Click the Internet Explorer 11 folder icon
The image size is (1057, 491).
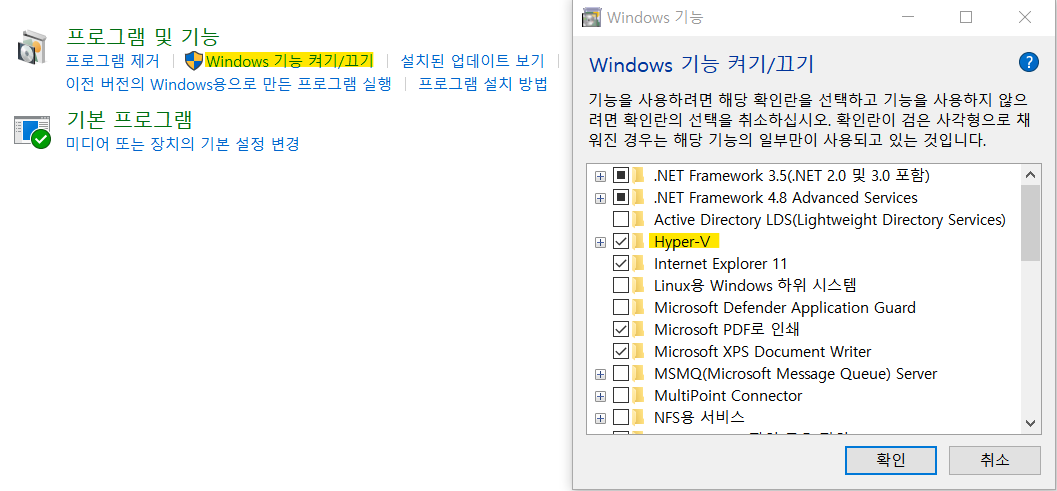click(638, 263)
